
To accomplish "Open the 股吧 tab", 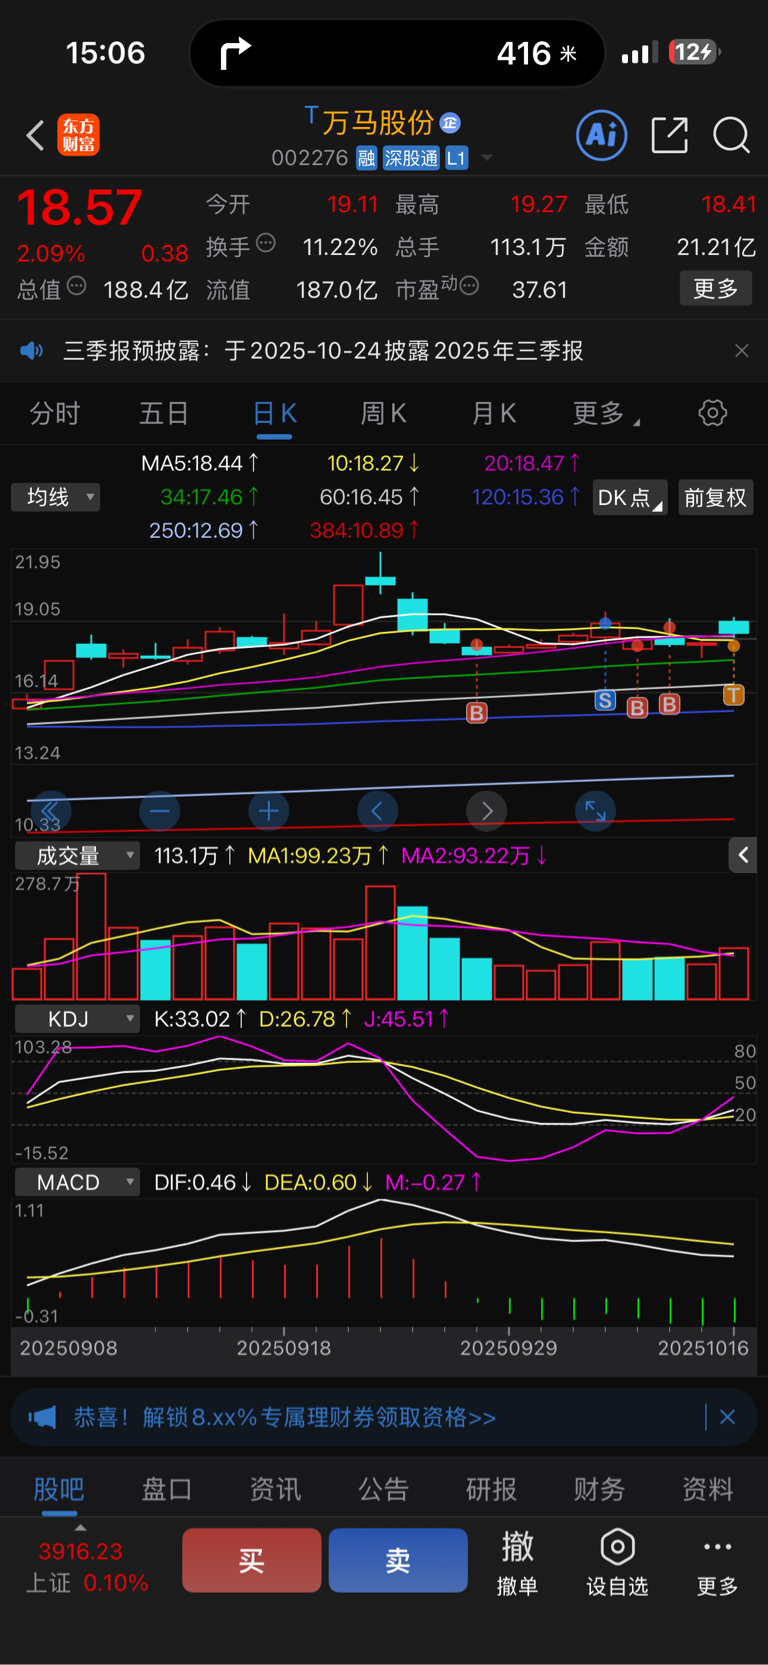I will click(x=59, y=1489).
